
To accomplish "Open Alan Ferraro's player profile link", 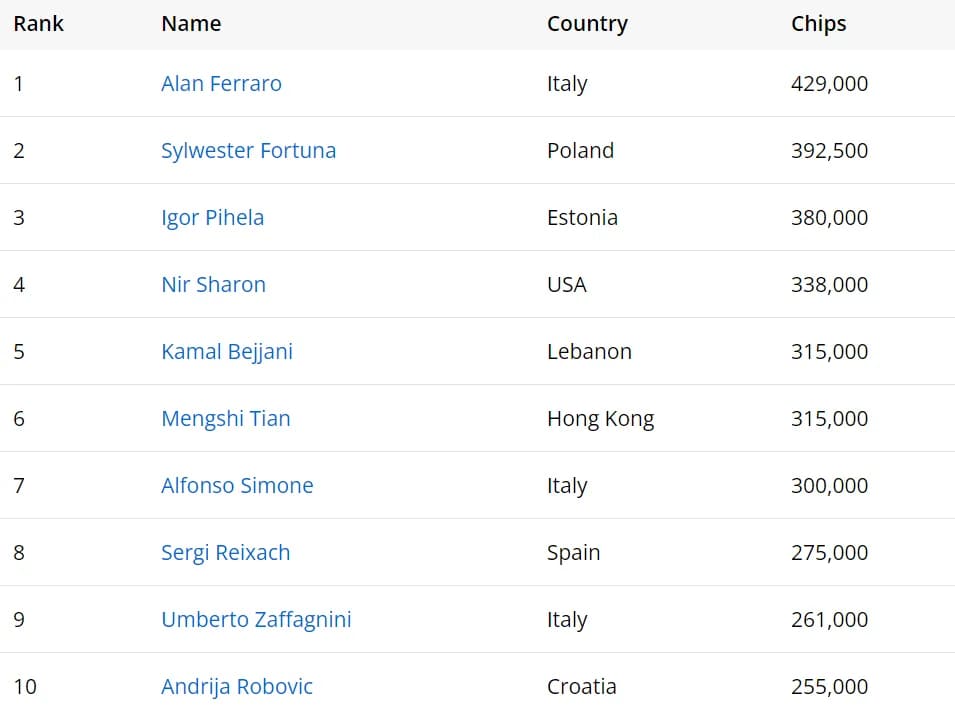I will tap(221, 83).
